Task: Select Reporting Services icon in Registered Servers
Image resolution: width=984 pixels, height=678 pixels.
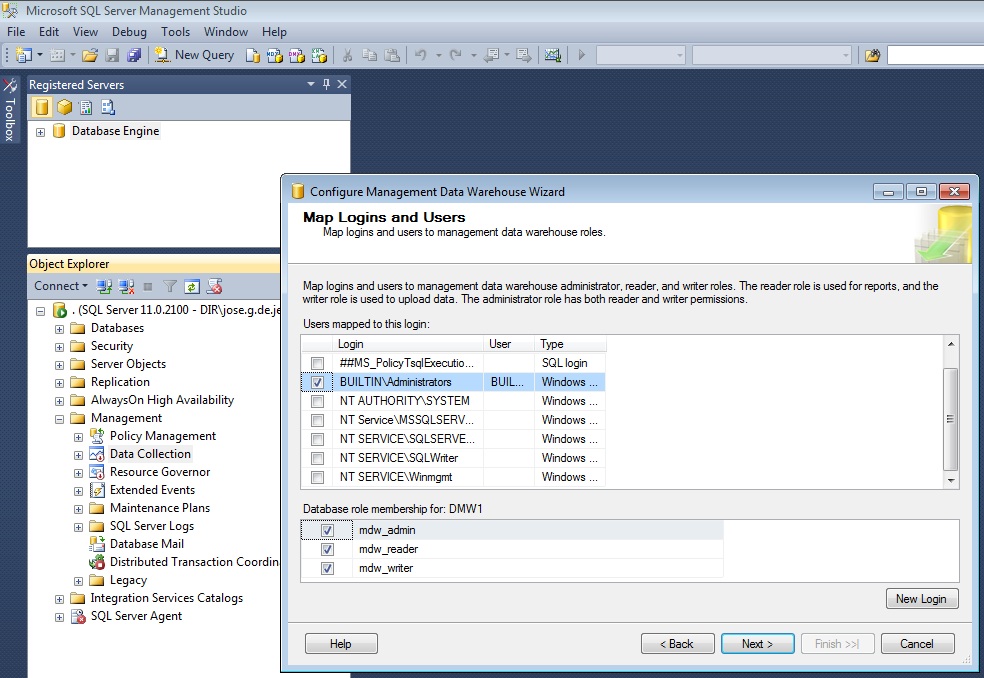Action: 86,107
